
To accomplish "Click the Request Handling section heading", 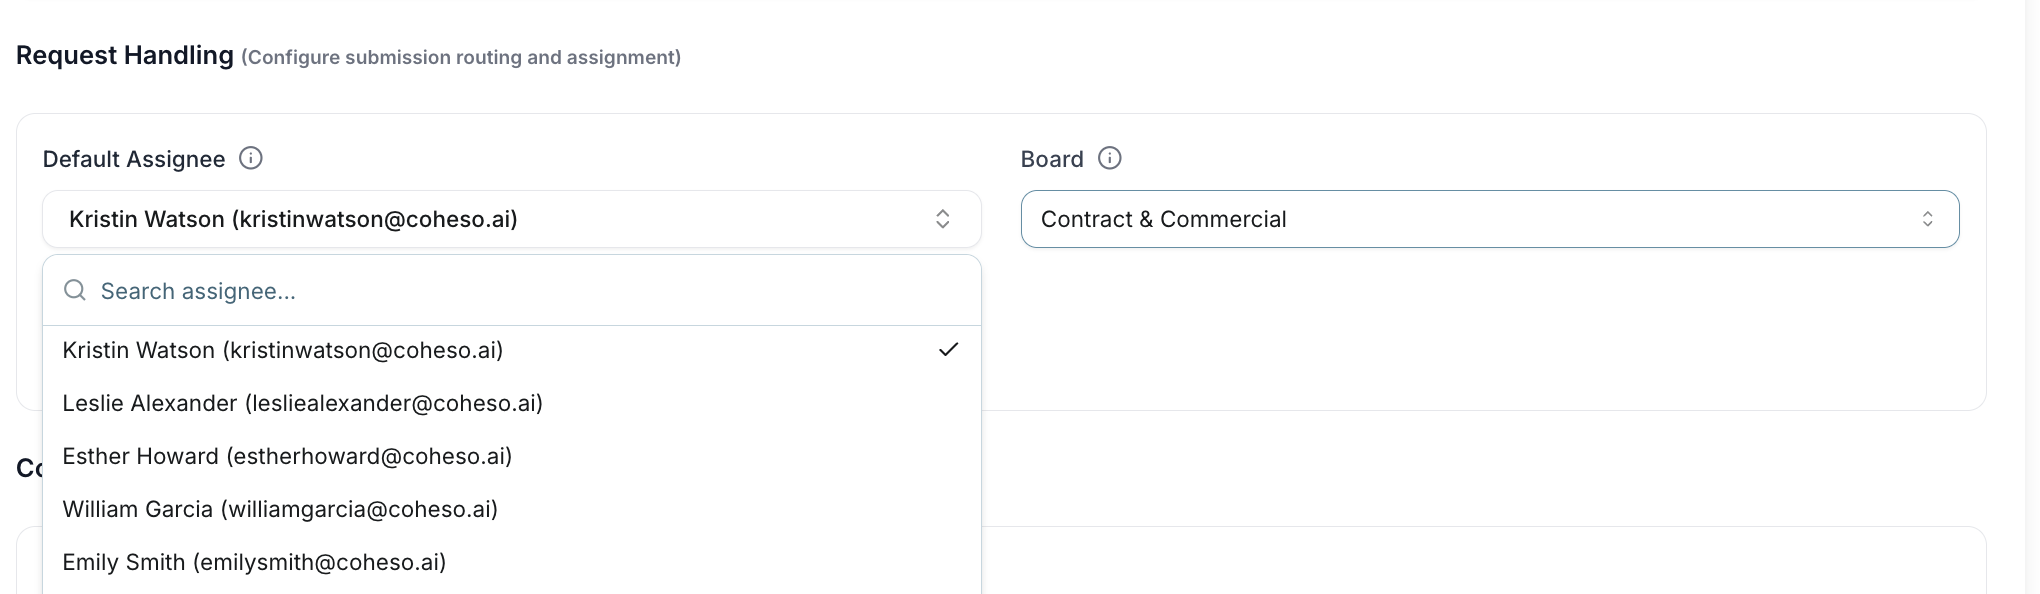I will point(125,55).
